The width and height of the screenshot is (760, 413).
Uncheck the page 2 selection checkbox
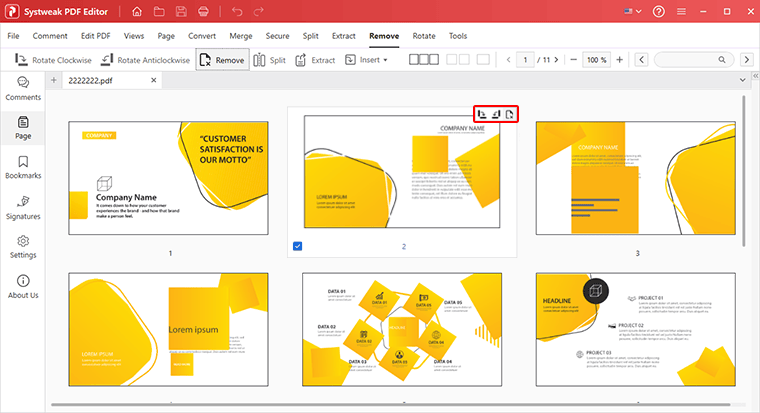tap(298, 245)
